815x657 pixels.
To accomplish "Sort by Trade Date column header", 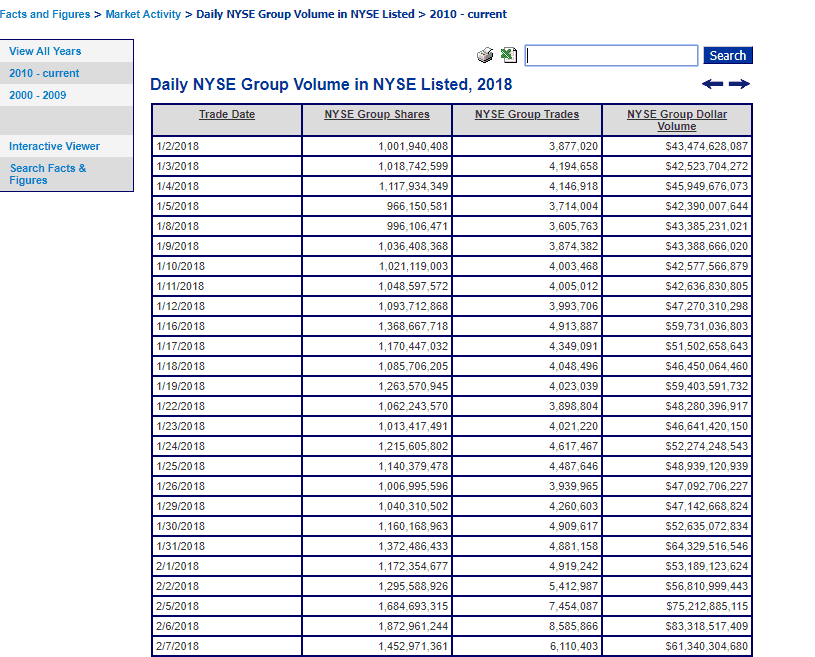I will click(x=227, y=114).
